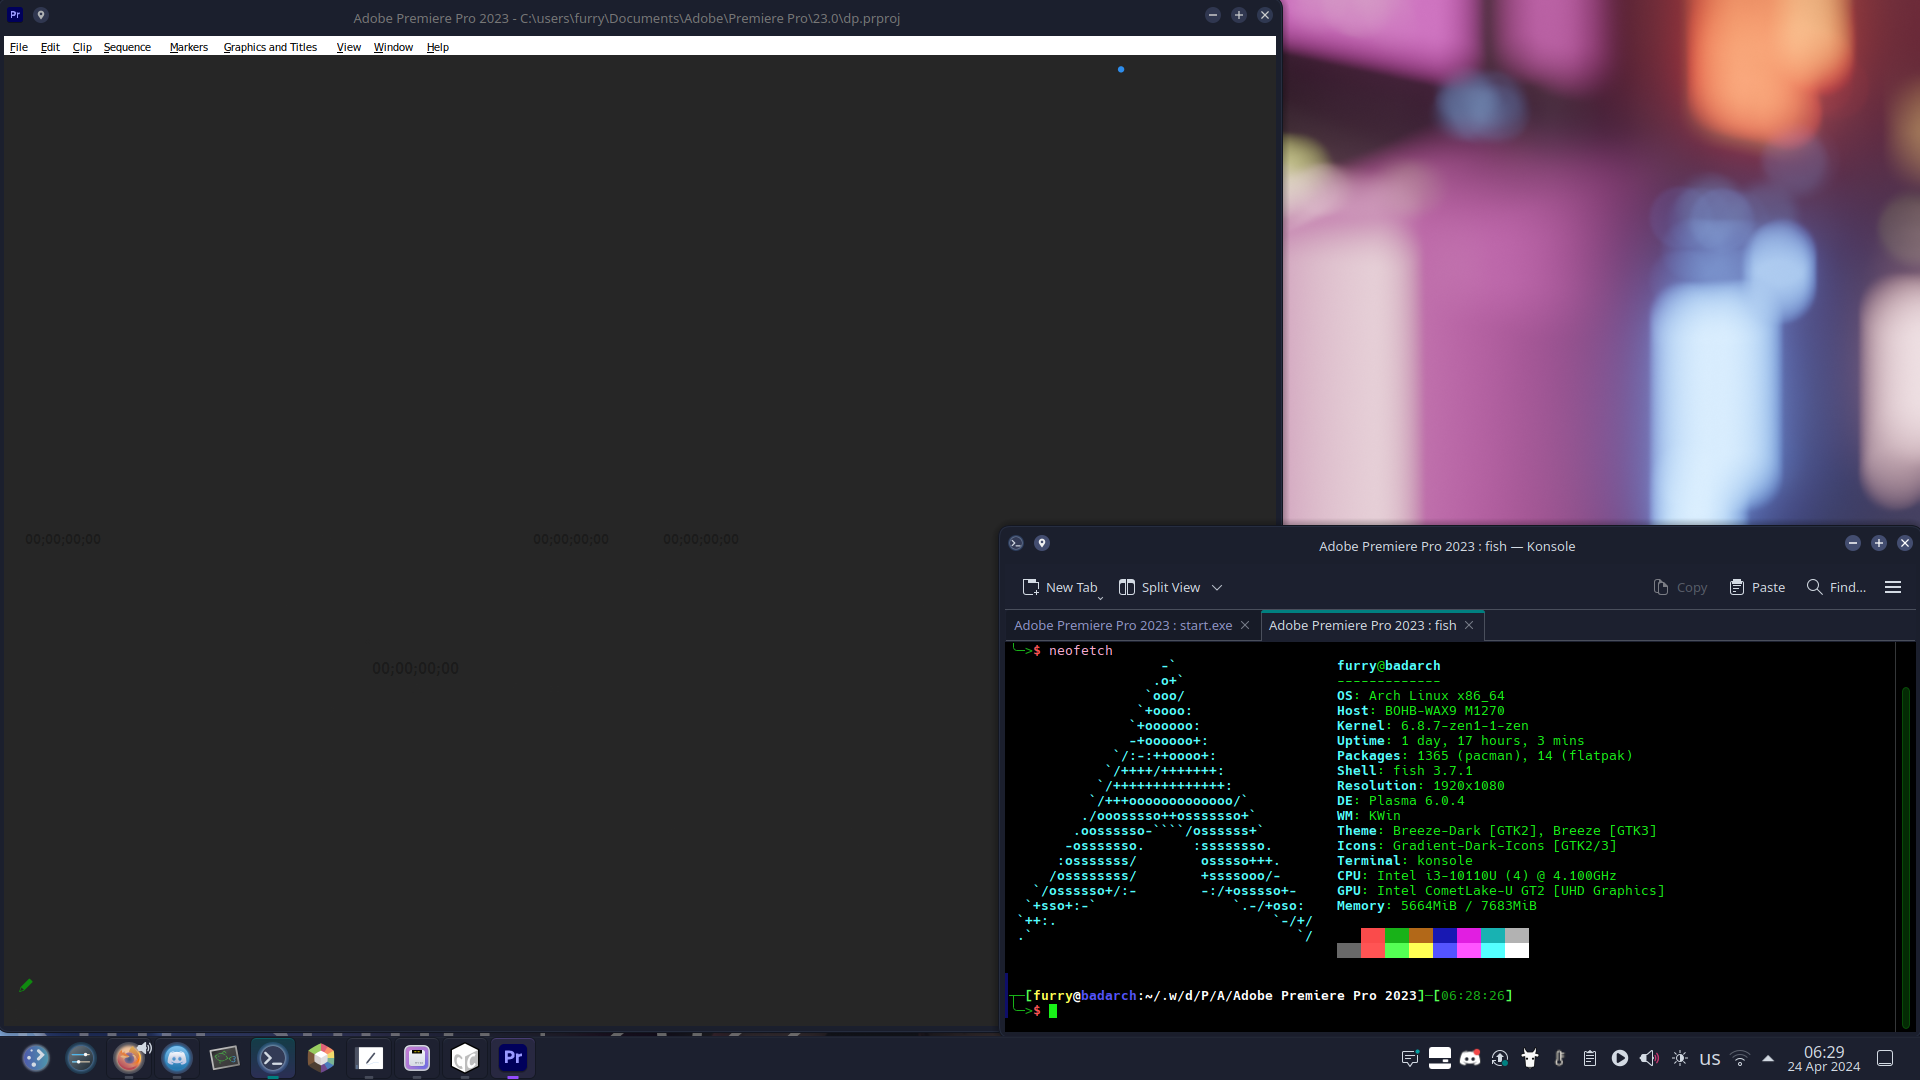Click the US keyboard layout indicator
Image resolution: width=1920 pixels, height=1080 pixels.
(1710, 1059)
